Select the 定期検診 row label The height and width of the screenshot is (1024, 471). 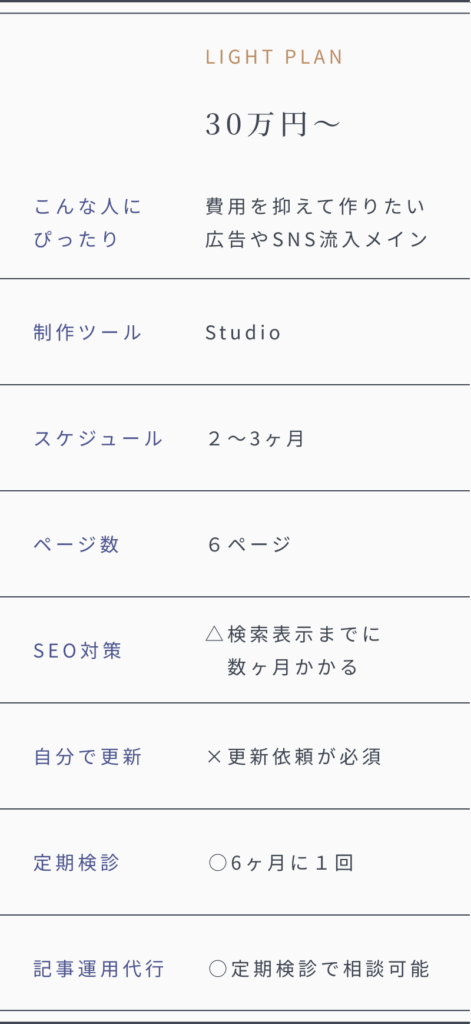(76, 863)
